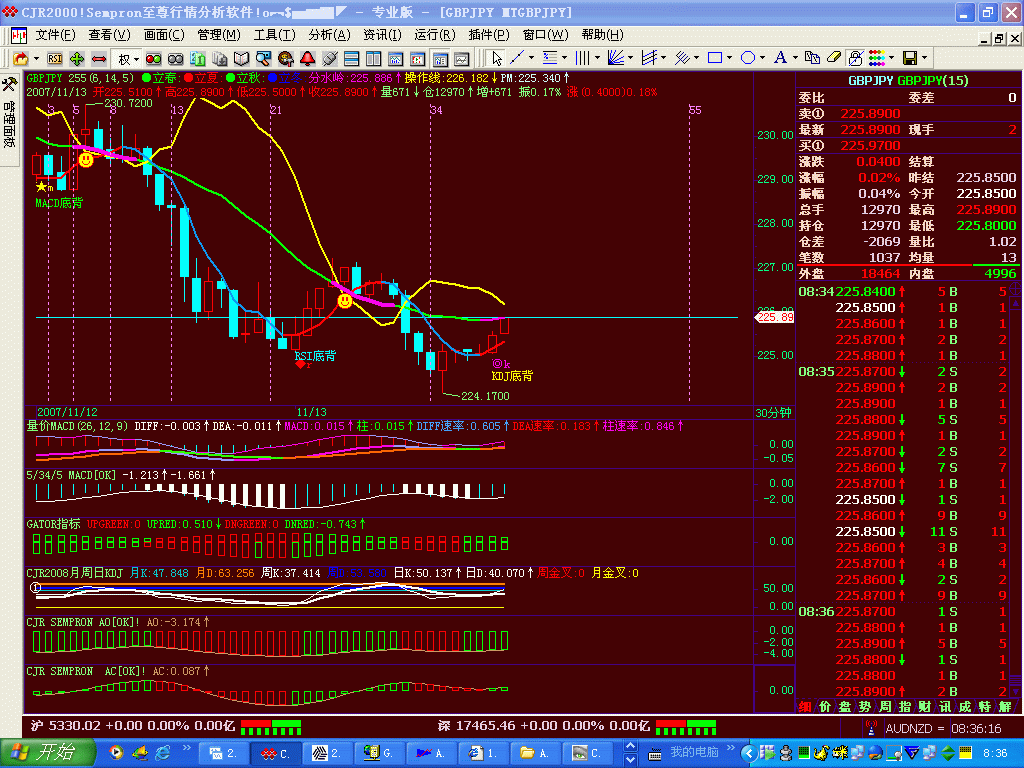Viewport: 1024px width, 768px height.
Task: Click the 沪 index red-green strength bar
Action: (x=271, y=727)
